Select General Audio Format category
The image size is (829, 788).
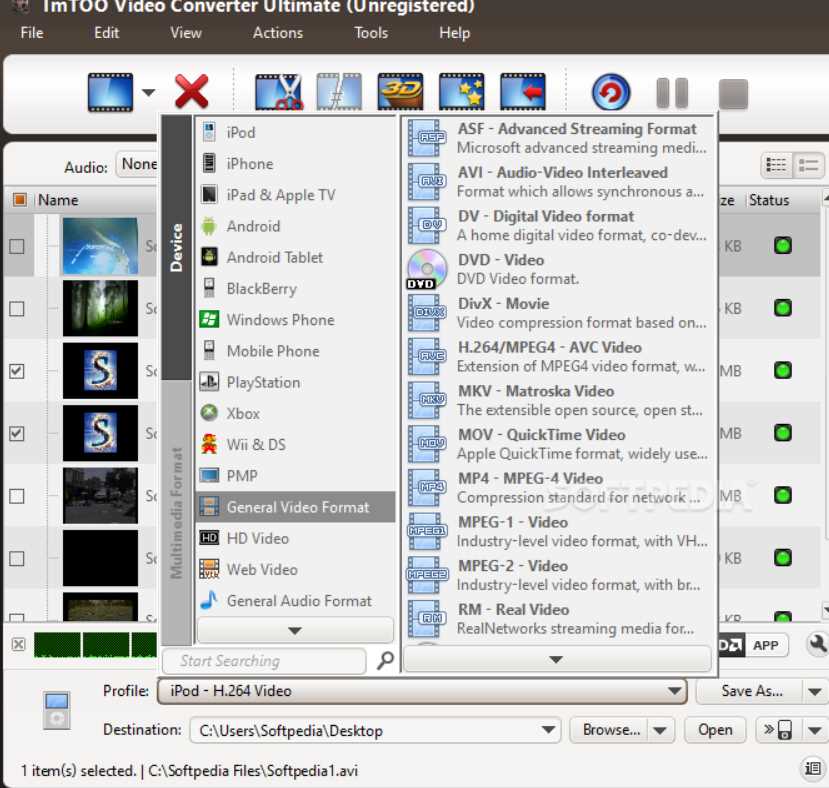[295, 600]
